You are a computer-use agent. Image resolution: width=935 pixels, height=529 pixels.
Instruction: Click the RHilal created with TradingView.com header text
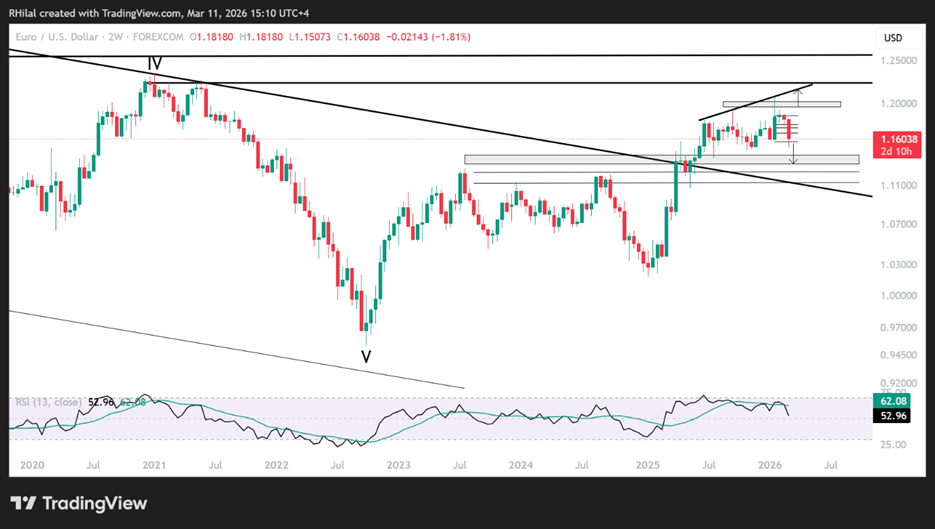(x=159, y=13)
